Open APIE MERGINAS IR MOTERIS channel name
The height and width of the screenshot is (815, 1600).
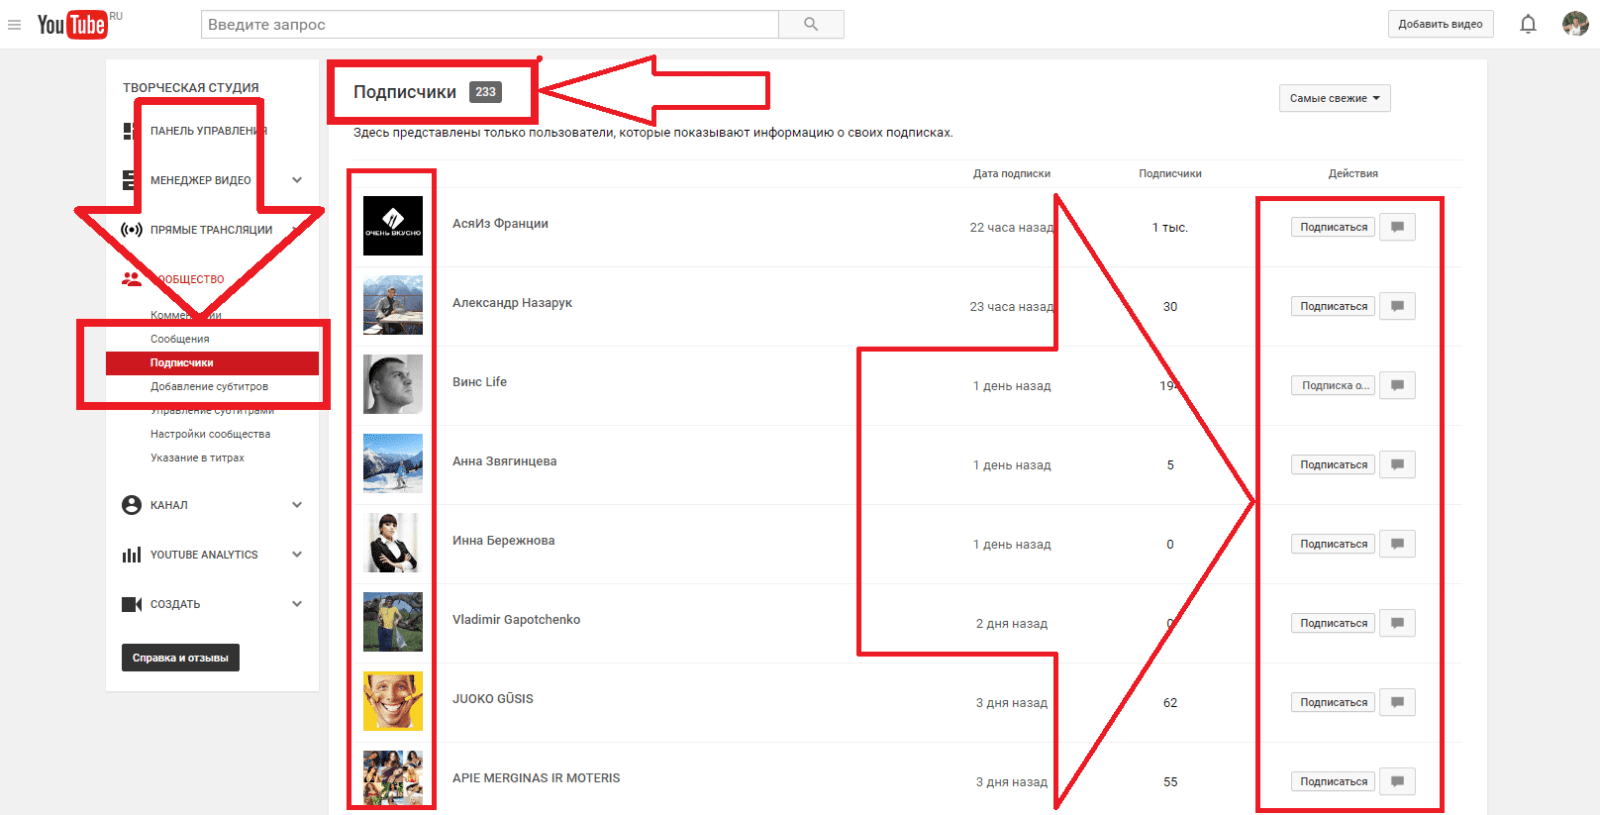coord(536,777)
